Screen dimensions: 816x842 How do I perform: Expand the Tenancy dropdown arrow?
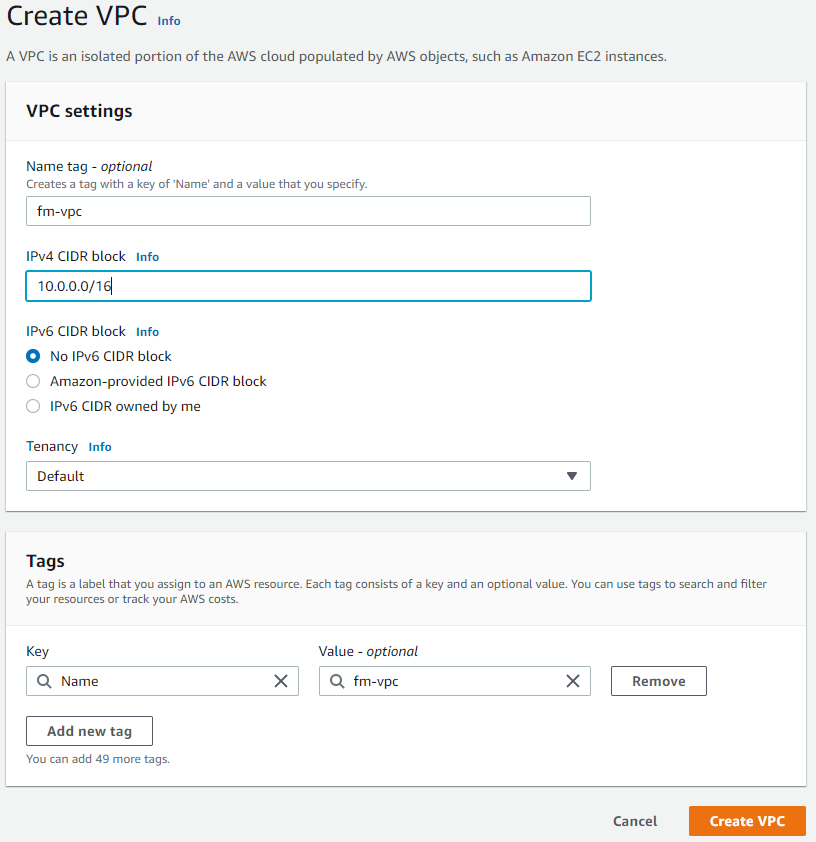click(x=572, y=476)
